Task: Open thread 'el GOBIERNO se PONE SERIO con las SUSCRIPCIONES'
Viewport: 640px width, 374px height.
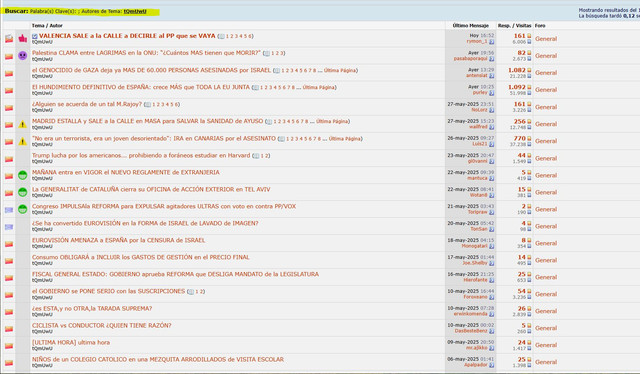Action: point(108,291)
